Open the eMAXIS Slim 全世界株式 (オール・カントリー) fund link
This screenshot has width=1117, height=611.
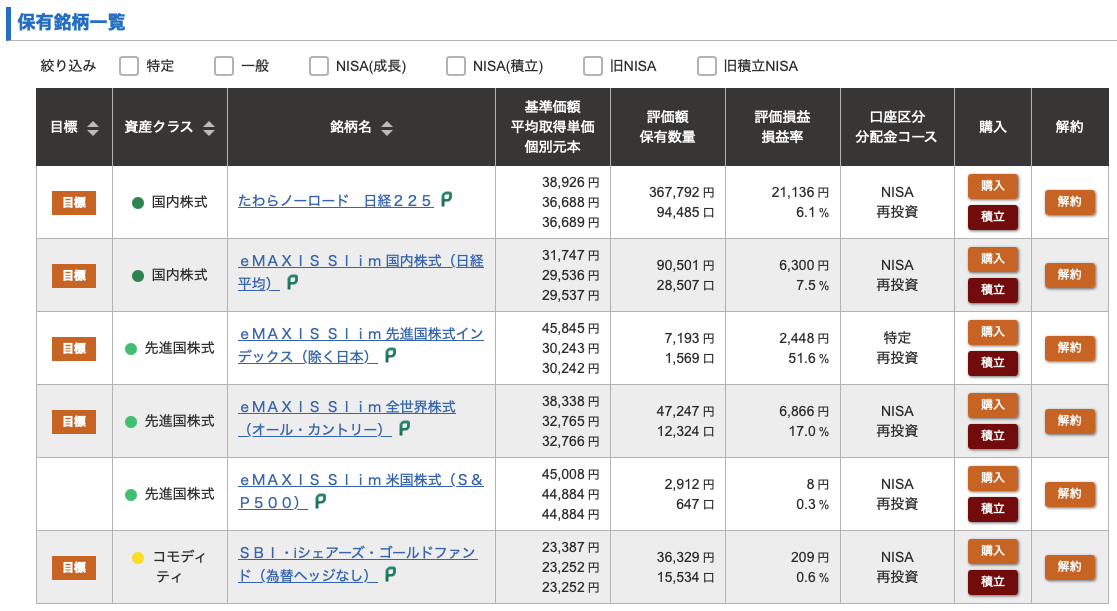pos(347,418)
